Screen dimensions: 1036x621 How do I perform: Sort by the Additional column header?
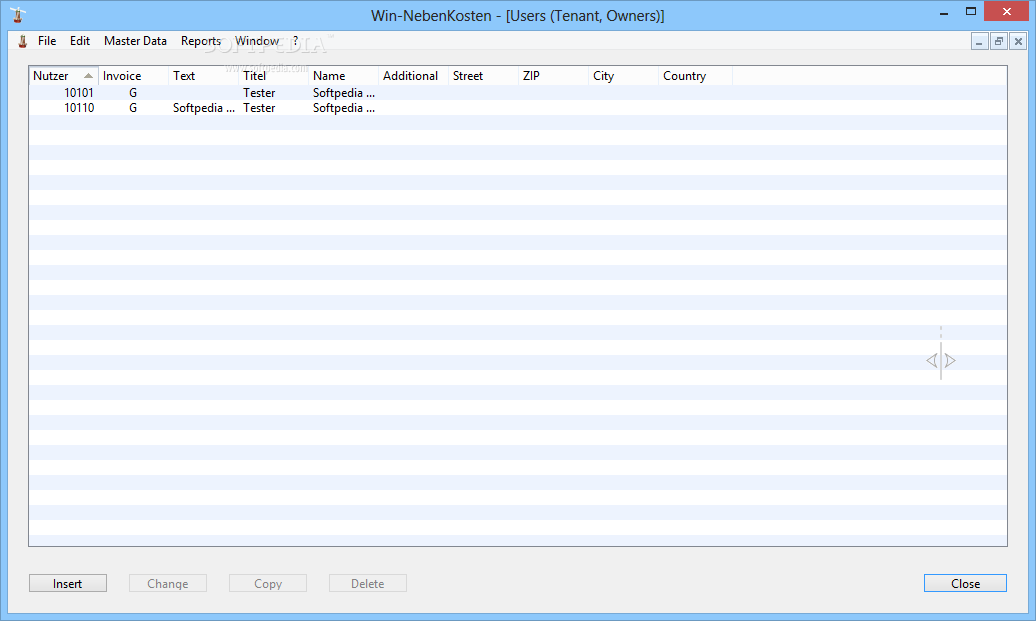tap(414, 76)
